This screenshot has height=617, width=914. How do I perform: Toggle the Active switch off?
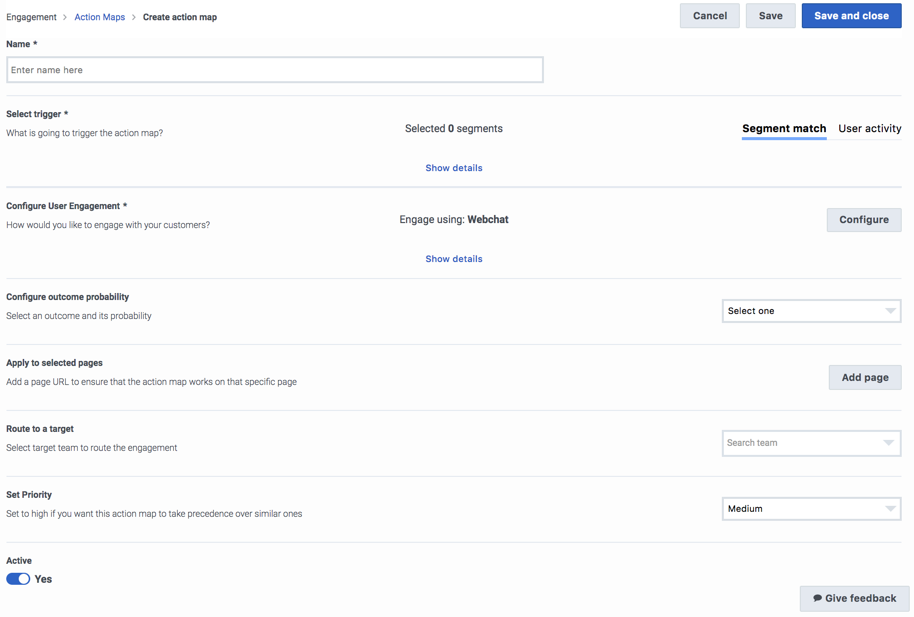click(x=18, y=579)
